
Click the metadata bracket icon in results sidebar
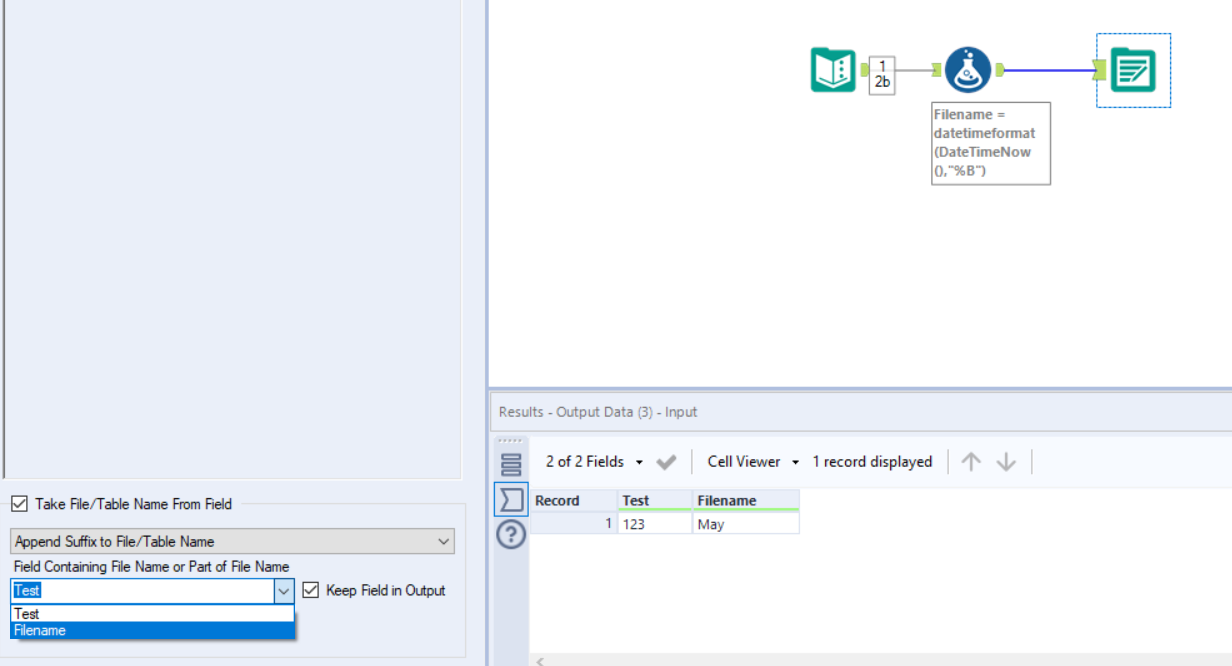pos(511,498)
